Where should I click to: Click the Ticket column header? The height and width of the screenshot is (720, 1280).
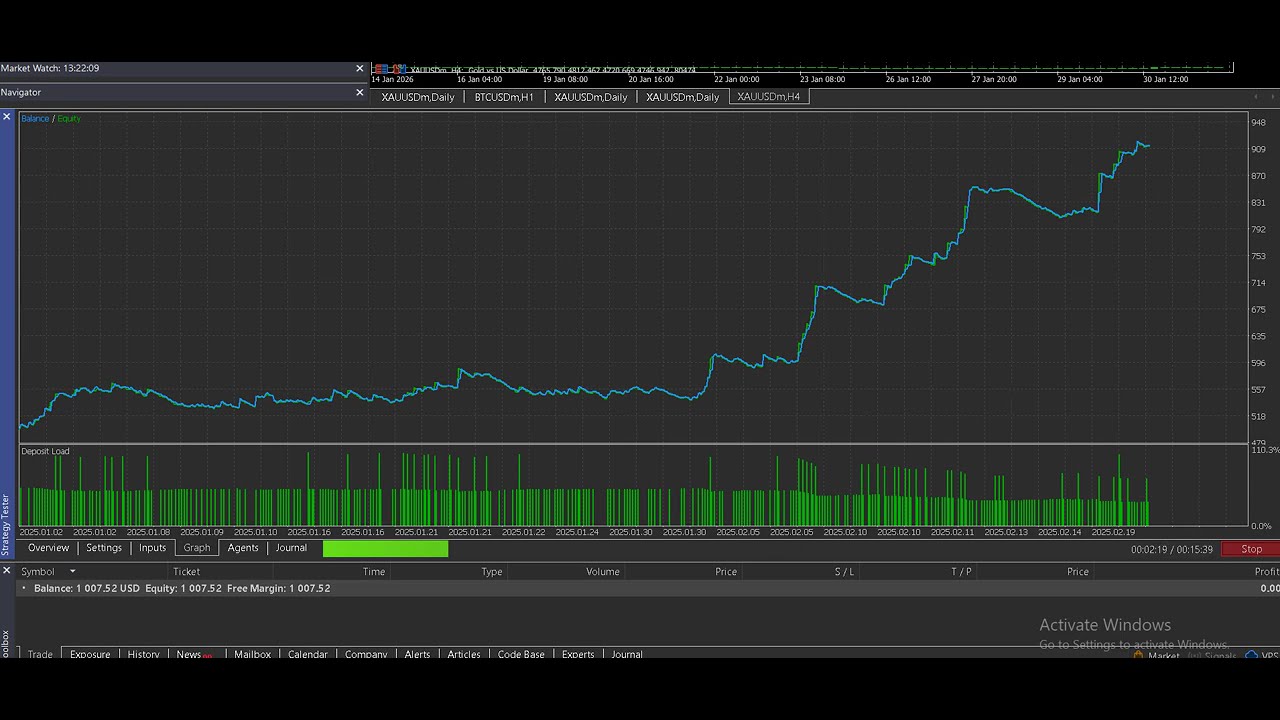187,572
